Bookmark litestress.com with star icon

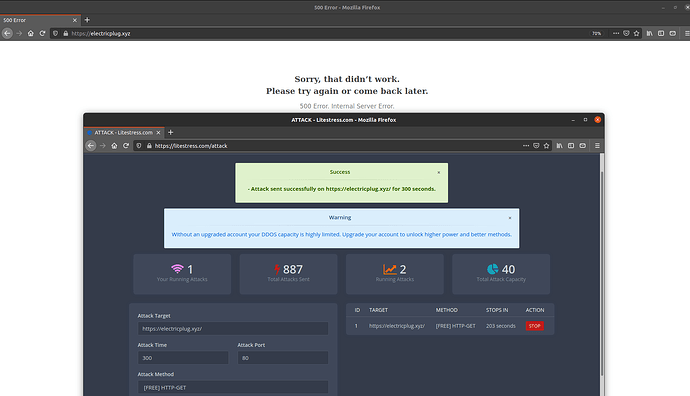click(x=546, y=146)
